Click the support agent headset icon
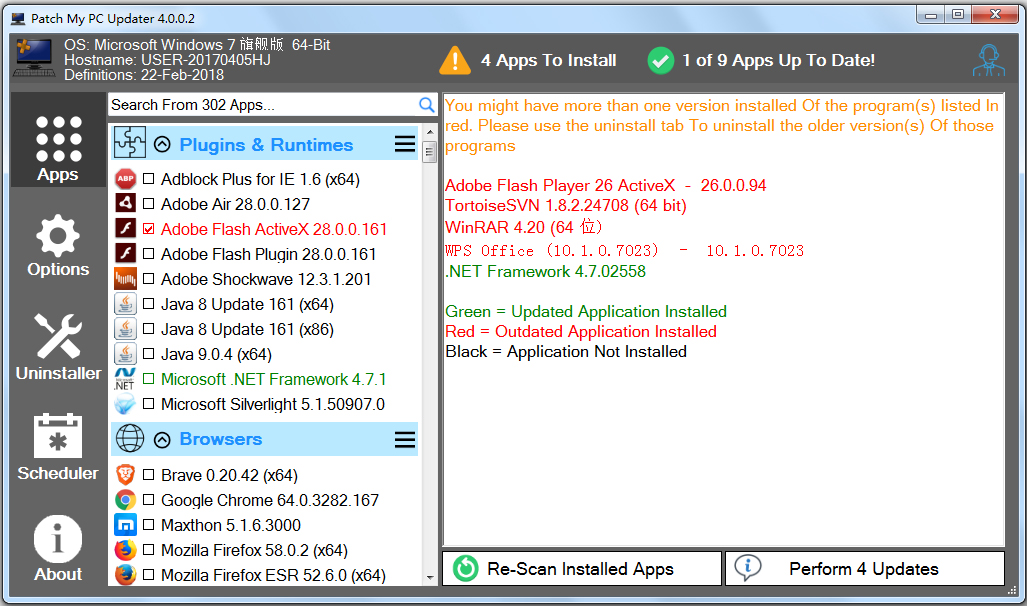 click(988, 60)
